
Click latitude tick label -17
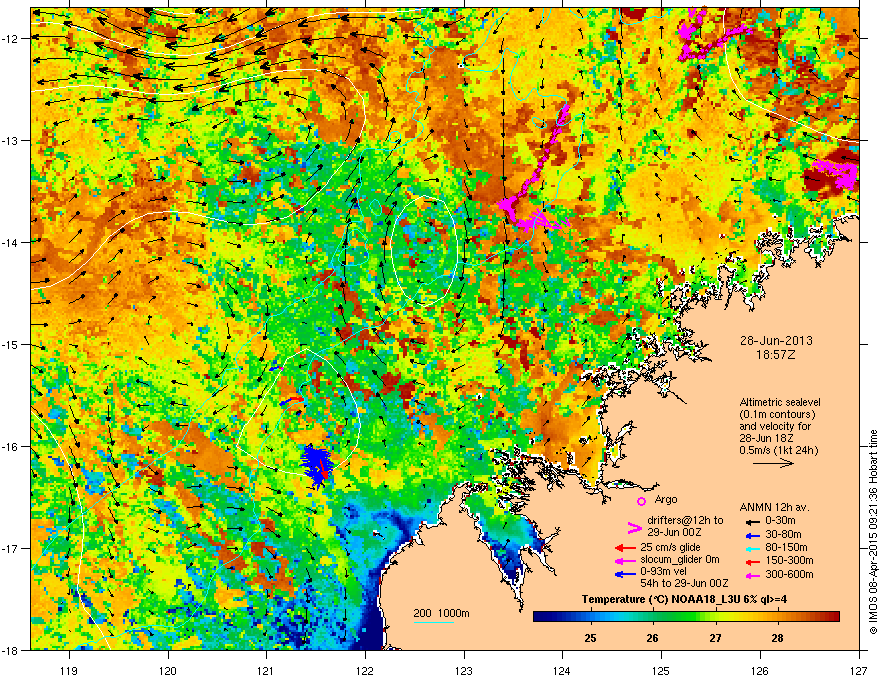pyautogui.click(x=11, y=549)
